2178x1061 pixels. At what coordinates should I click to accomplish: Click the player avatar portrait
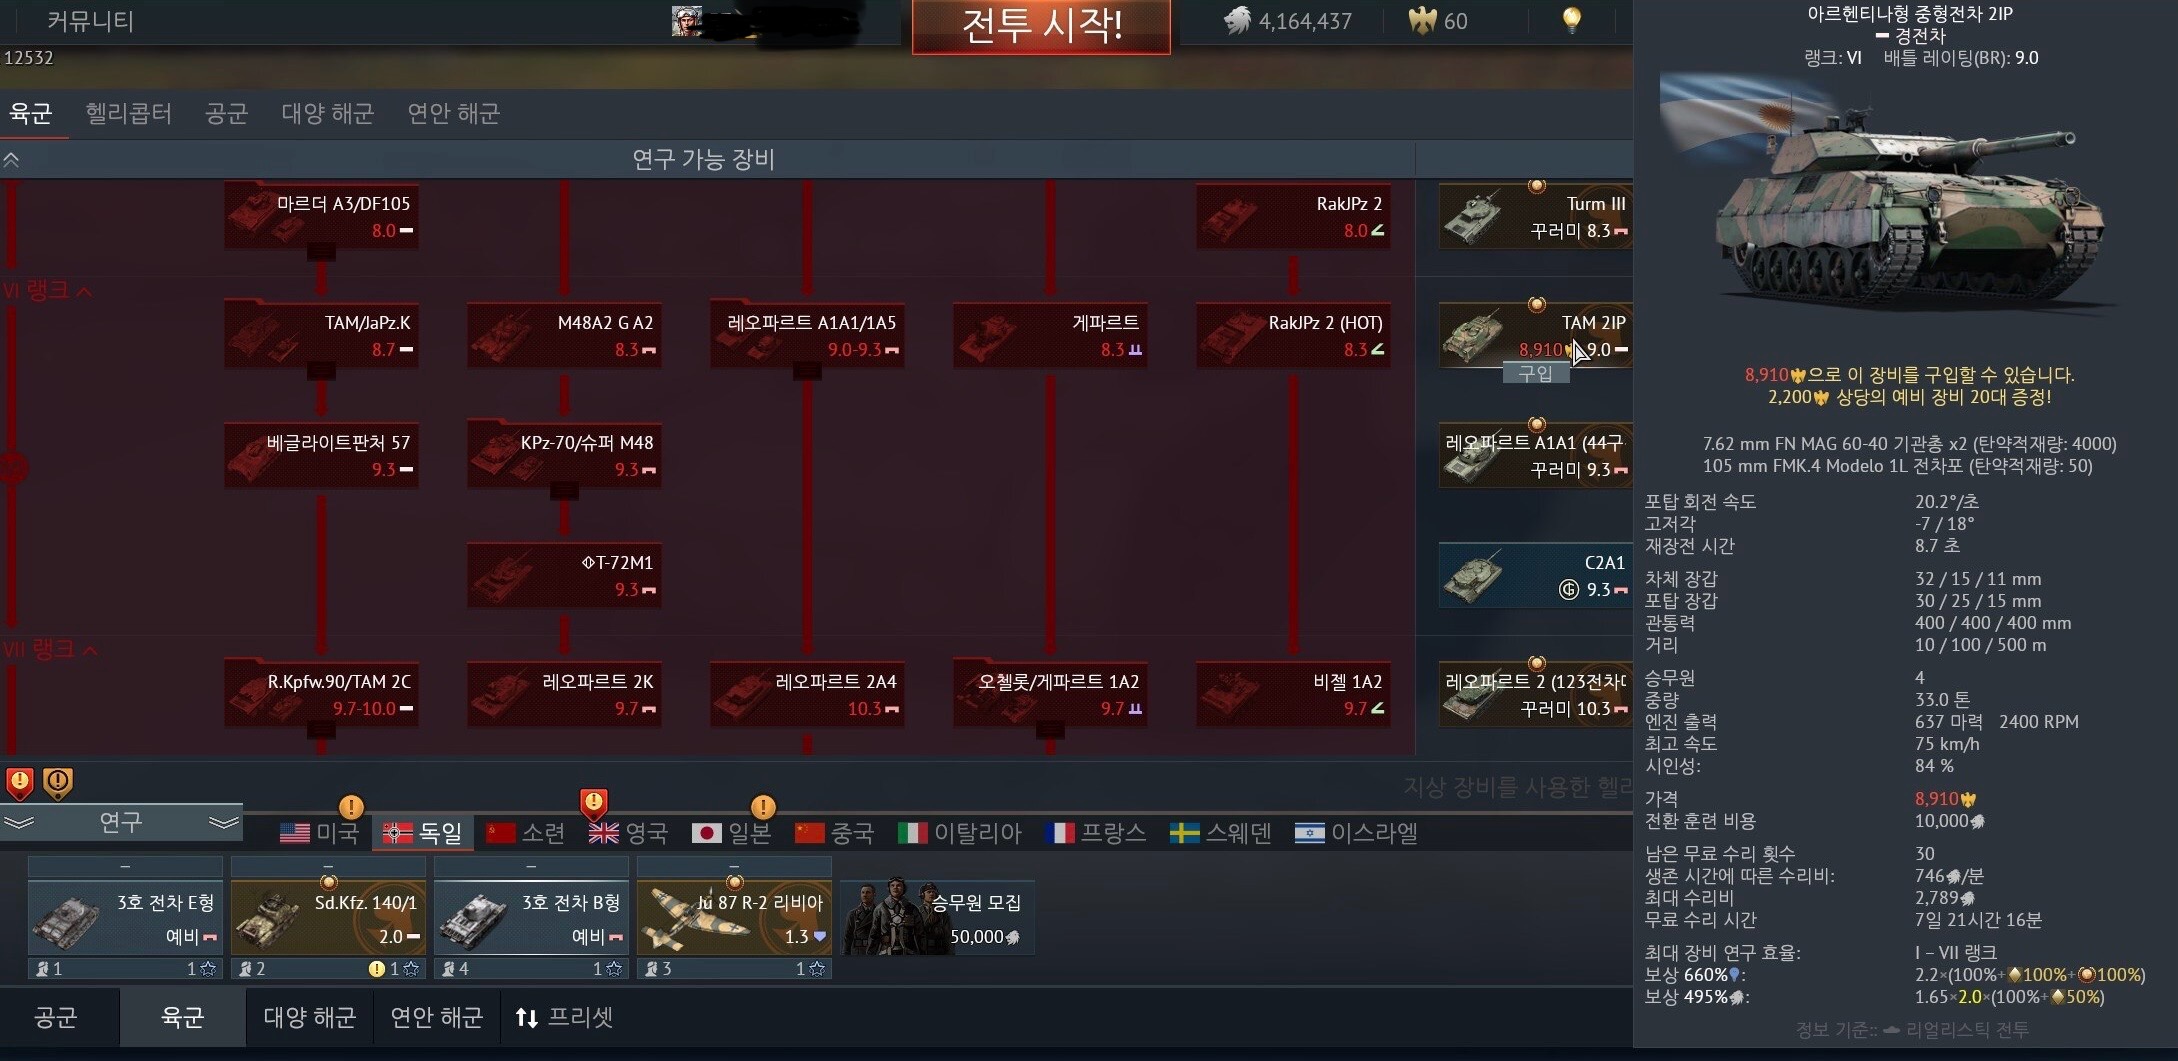pyautogui.click(x=686, y=20)
